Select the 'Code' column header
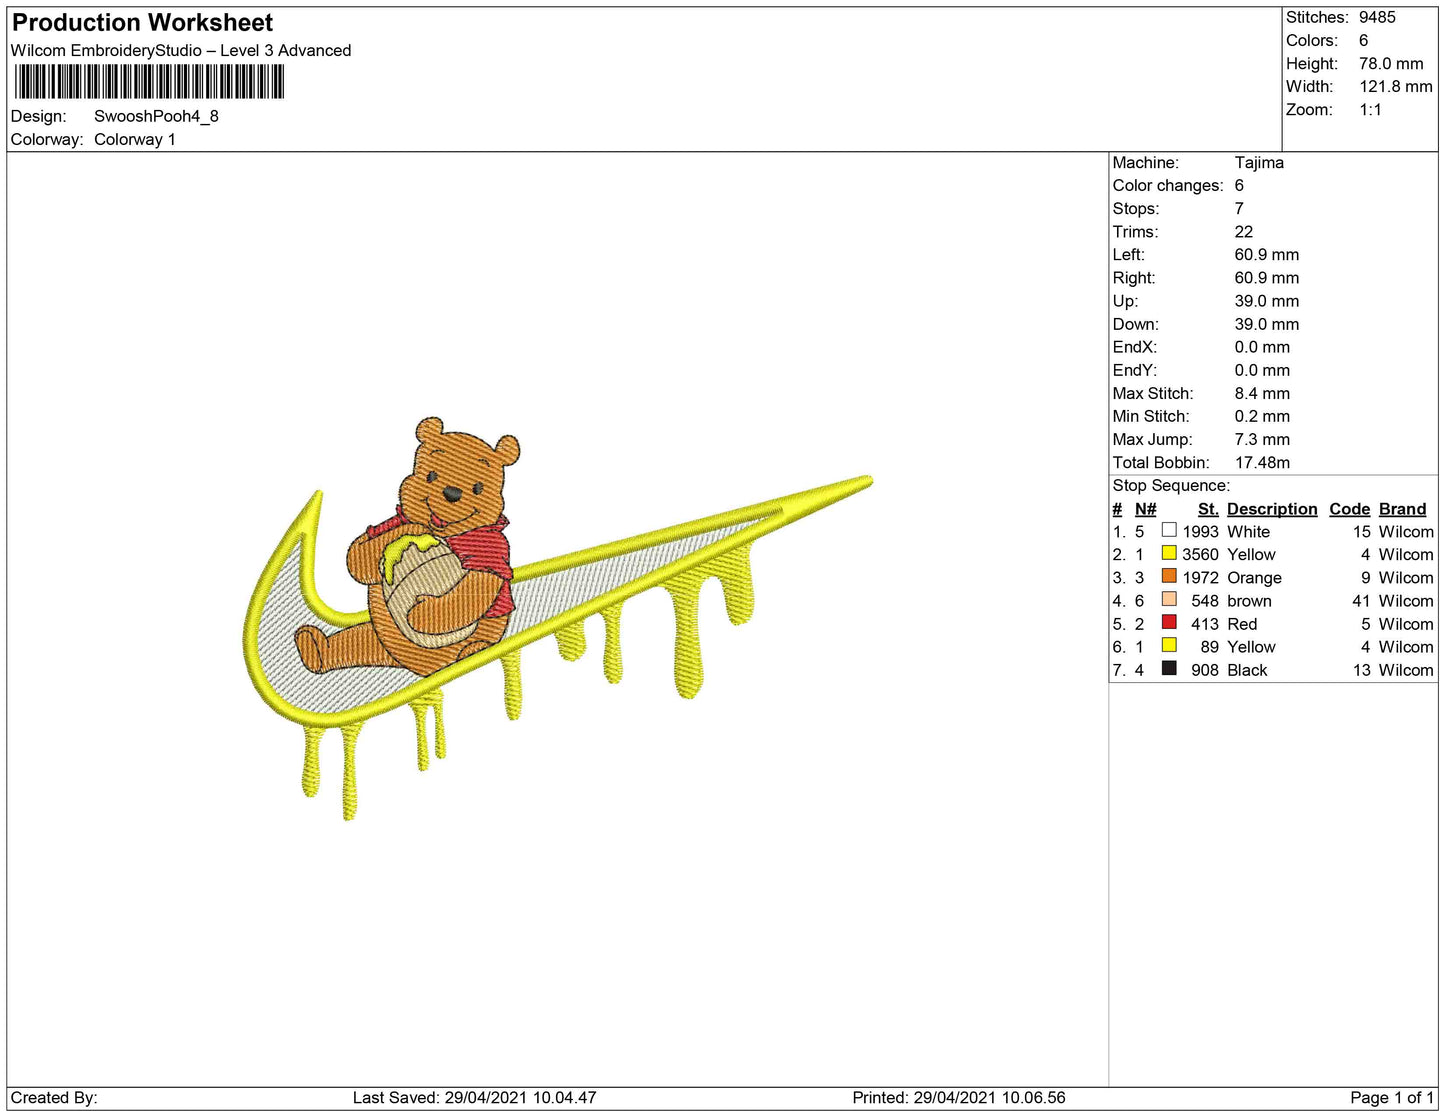 click(x=1350, y=509)
